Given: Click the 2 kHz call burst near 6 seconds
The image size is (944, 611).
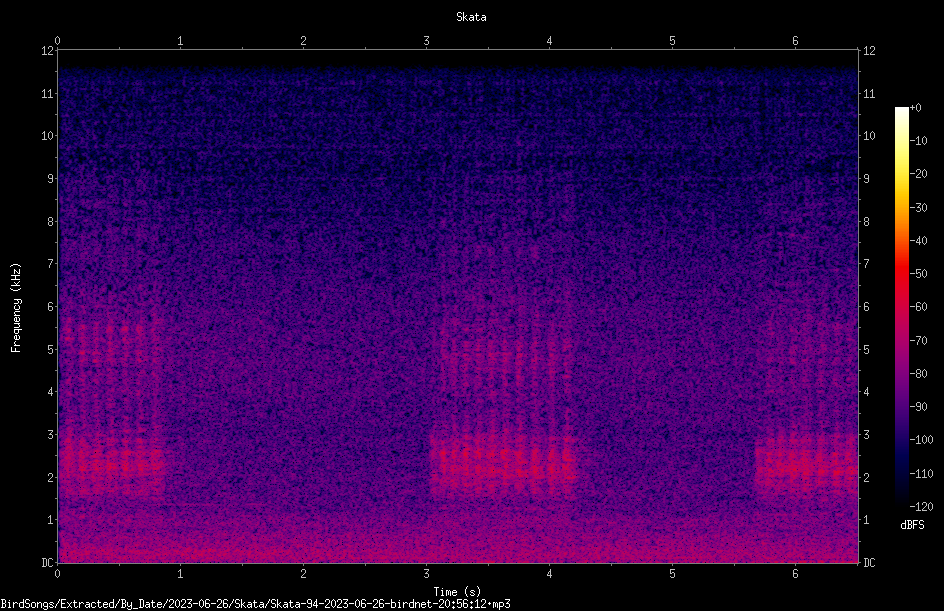Looking at the screenshot, I should [807, 465].
